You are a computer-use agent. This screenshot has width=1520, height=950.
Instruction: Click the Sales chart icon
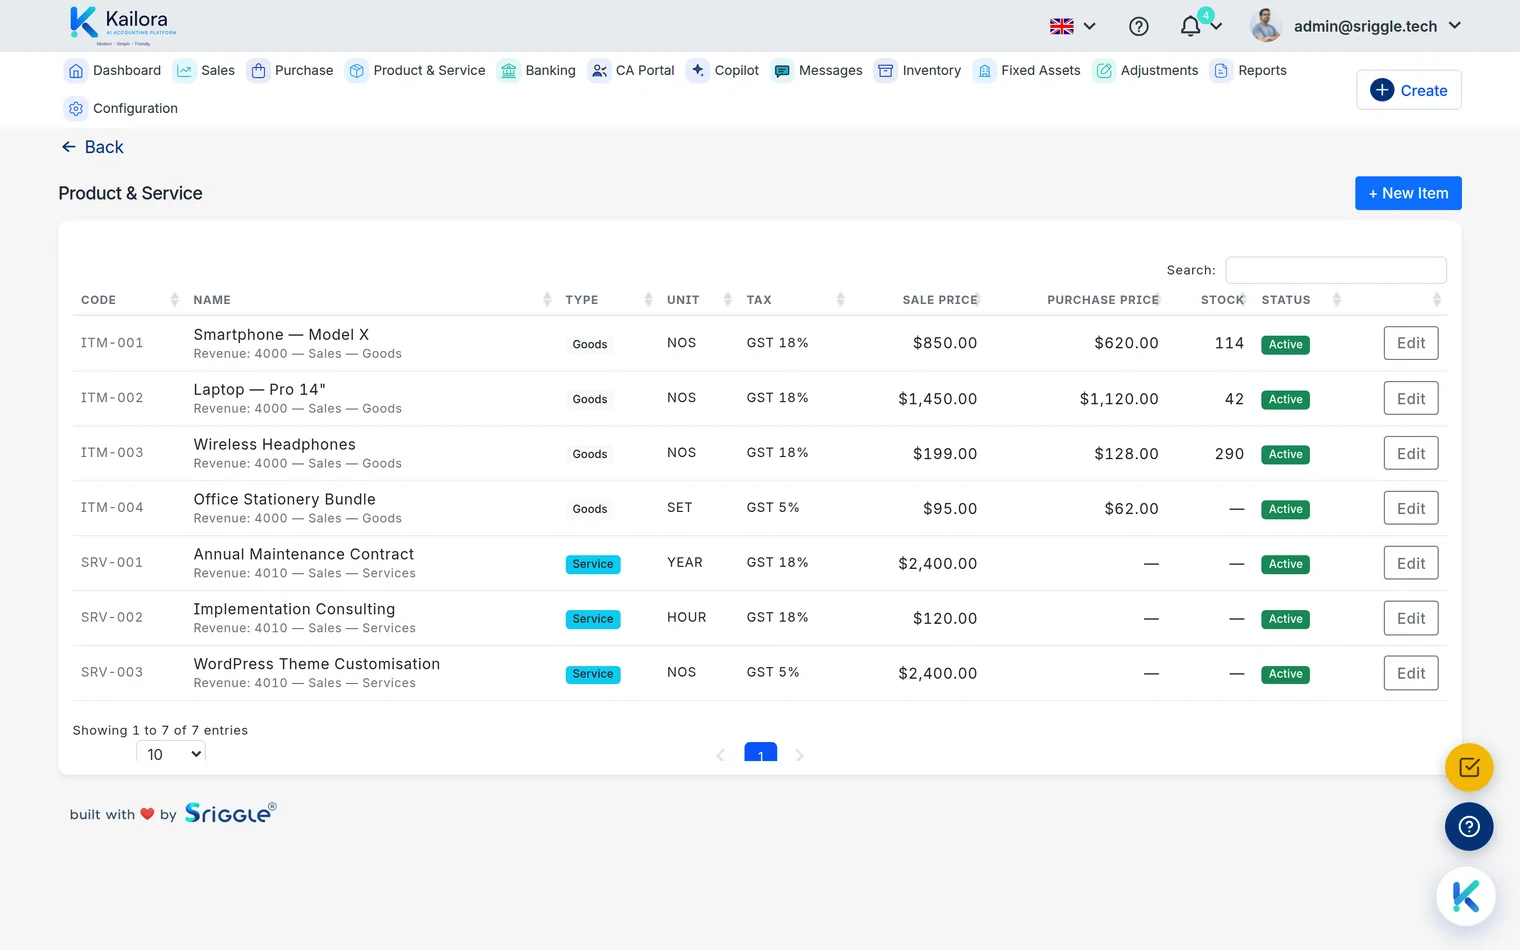coord(184,71)
